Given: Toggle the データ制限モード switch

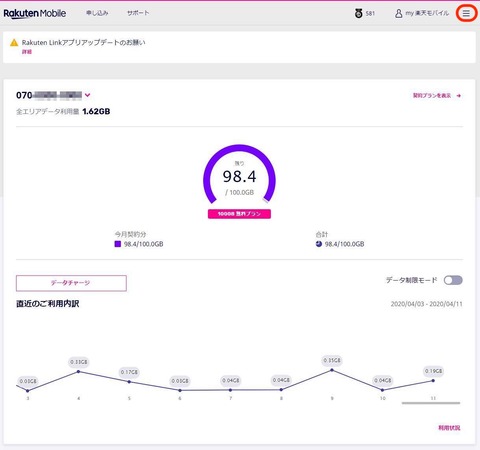Looking at the screenshot, I should (453, 280).
